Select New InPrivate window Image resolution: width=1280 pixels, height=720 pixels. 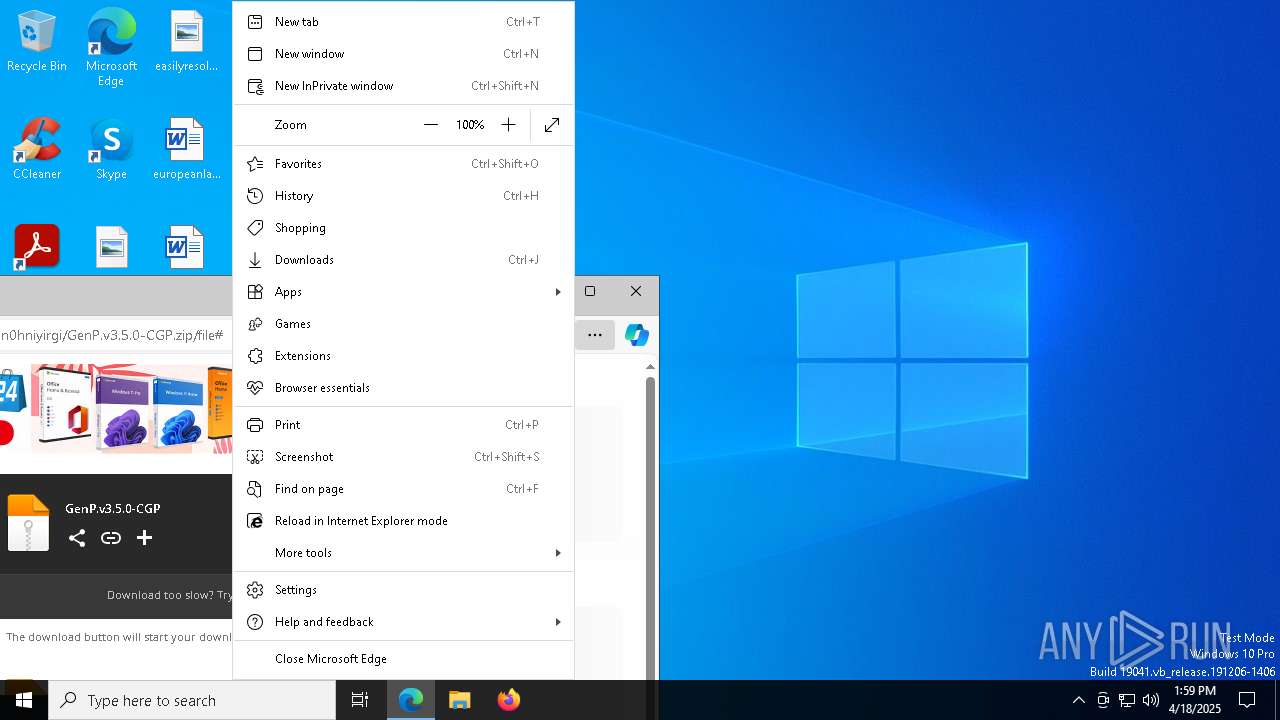pos(403,86)
